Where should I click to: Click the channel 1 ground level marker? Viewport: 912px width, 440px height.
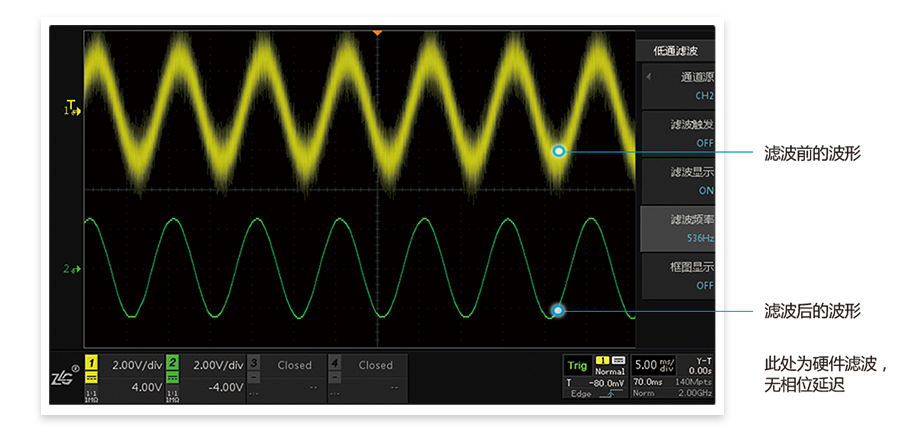pos(73,109)
